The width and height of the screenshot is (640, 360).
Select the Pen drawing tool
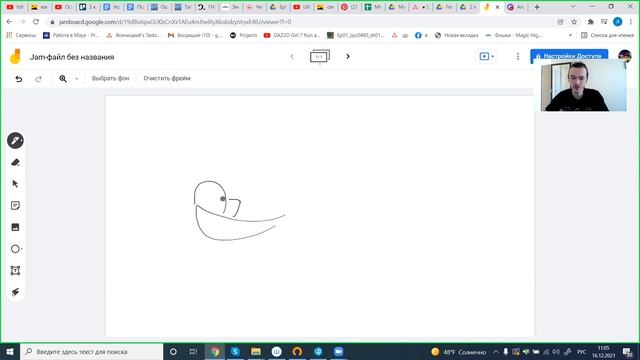point(15,141)
